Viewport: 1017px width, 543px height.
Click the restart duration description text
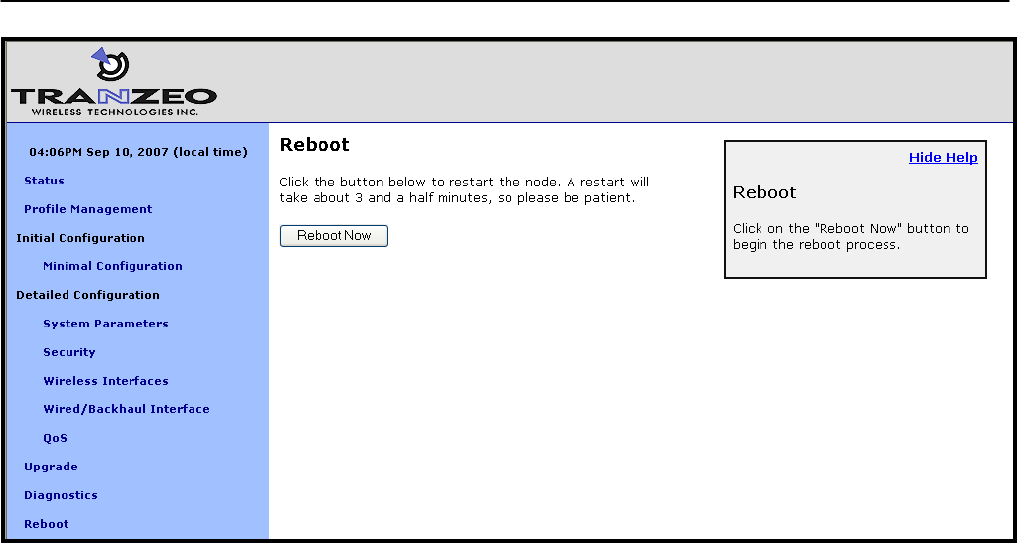464,190
